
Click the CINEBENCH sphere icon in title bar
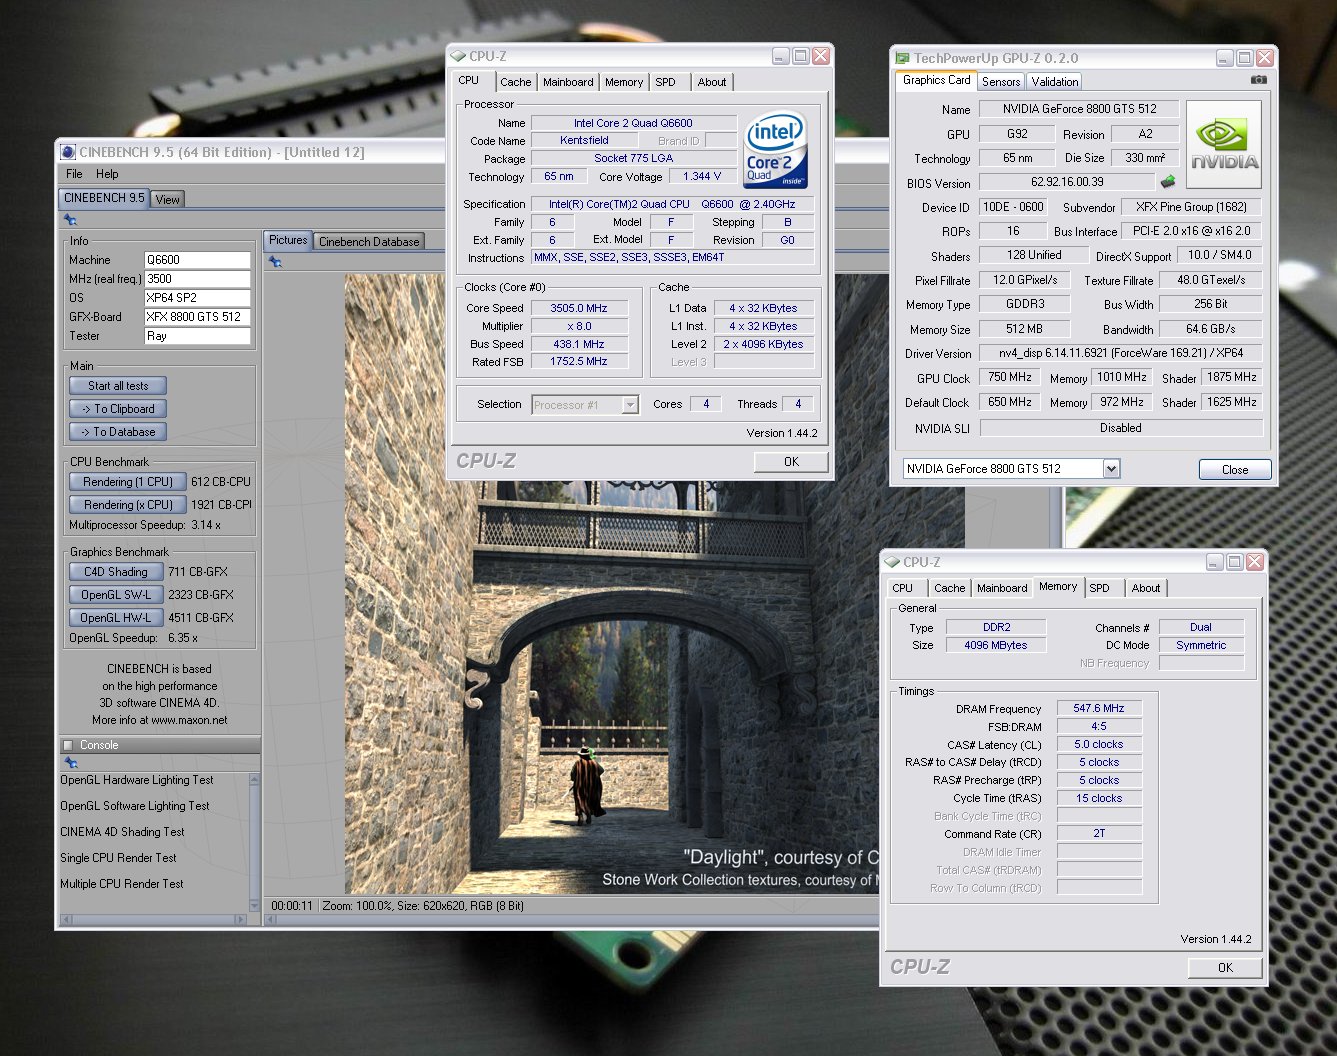click(68, 152)
